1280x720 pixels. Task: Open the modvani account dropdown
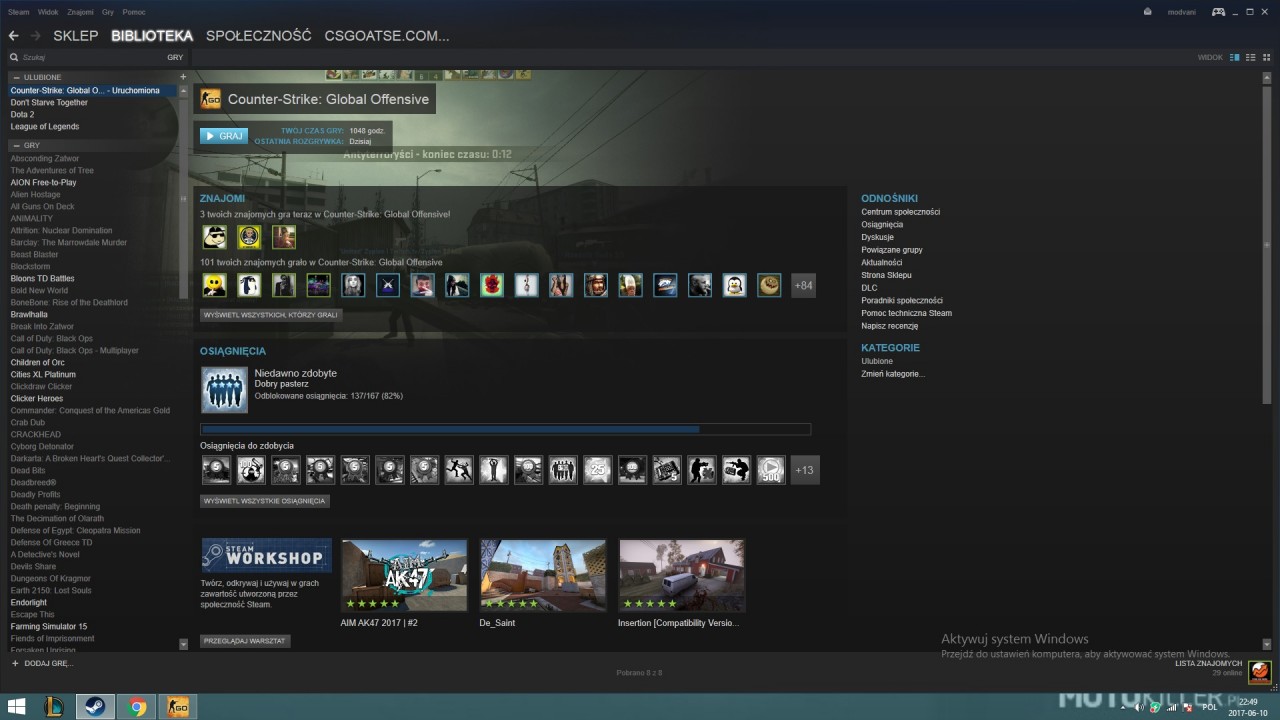point(1181,12)
